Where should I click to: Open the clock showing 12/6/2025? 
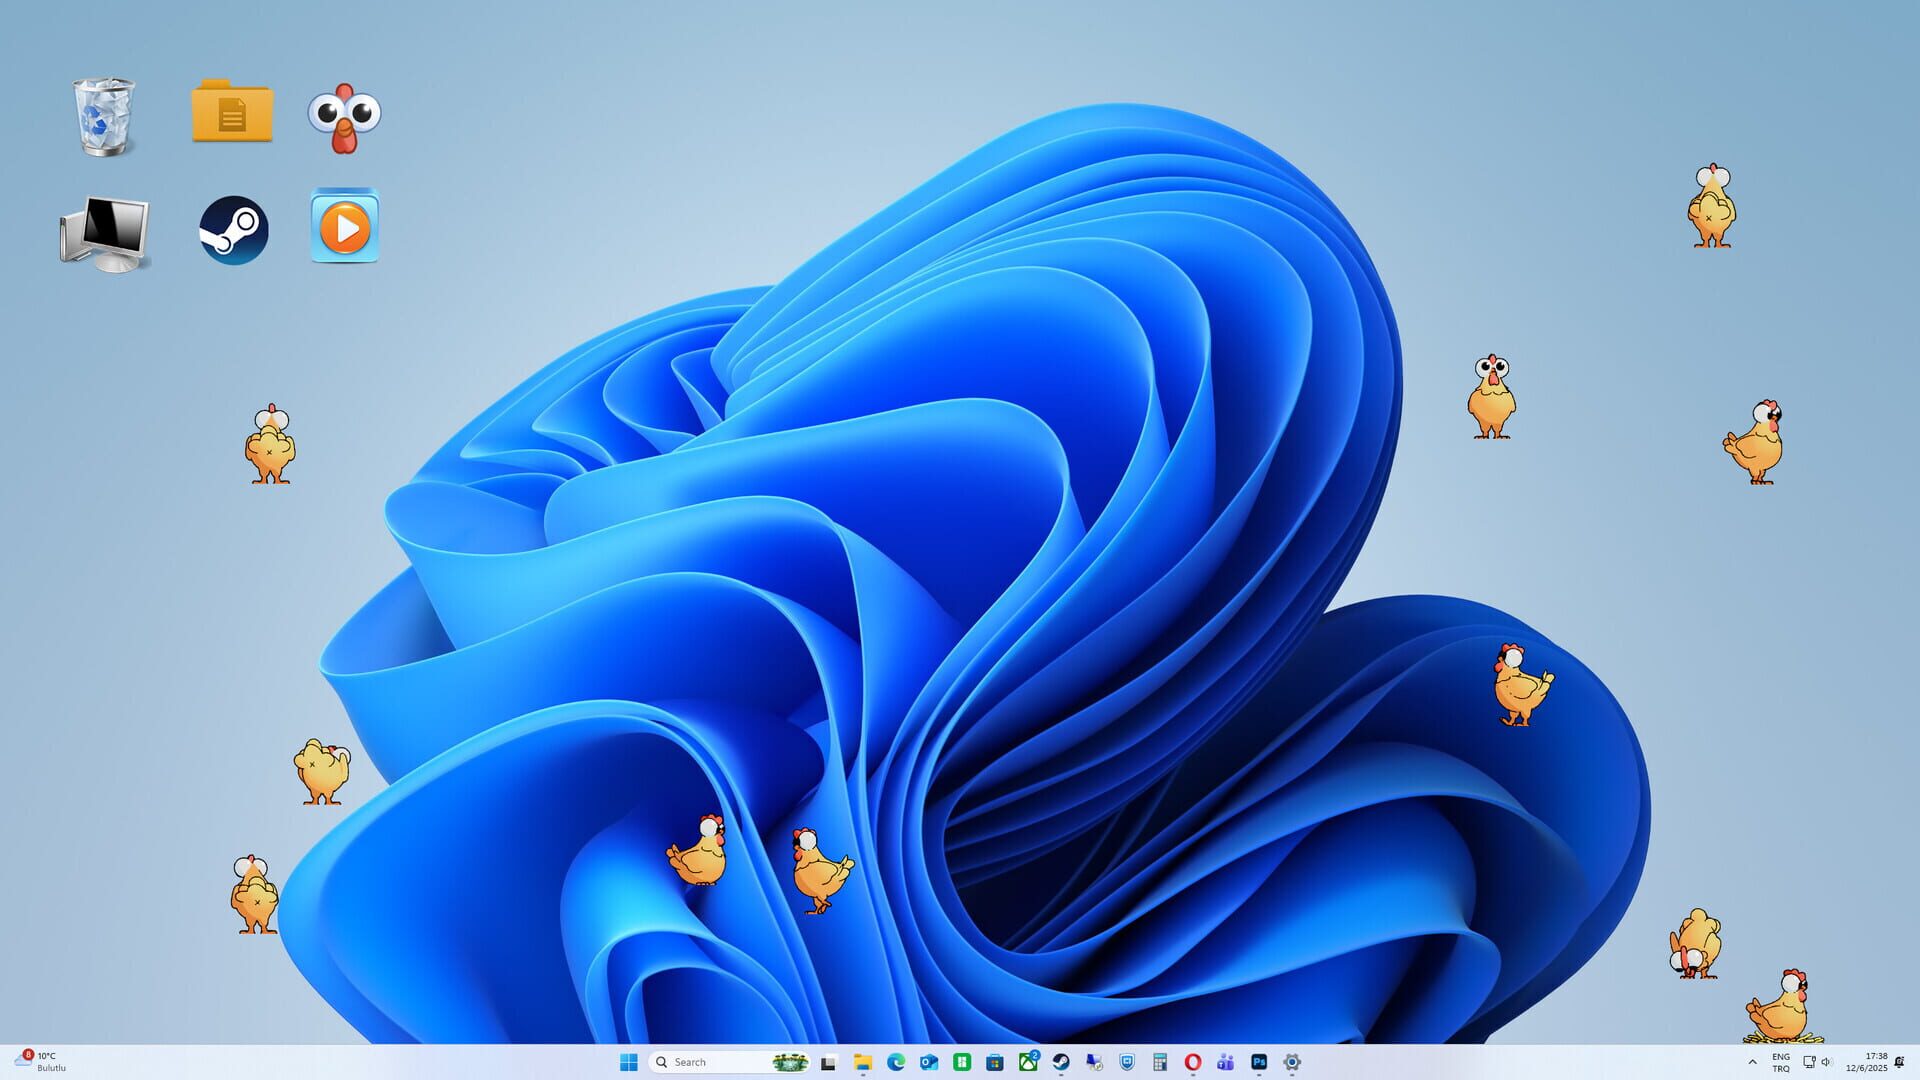click(1876, 1062)
